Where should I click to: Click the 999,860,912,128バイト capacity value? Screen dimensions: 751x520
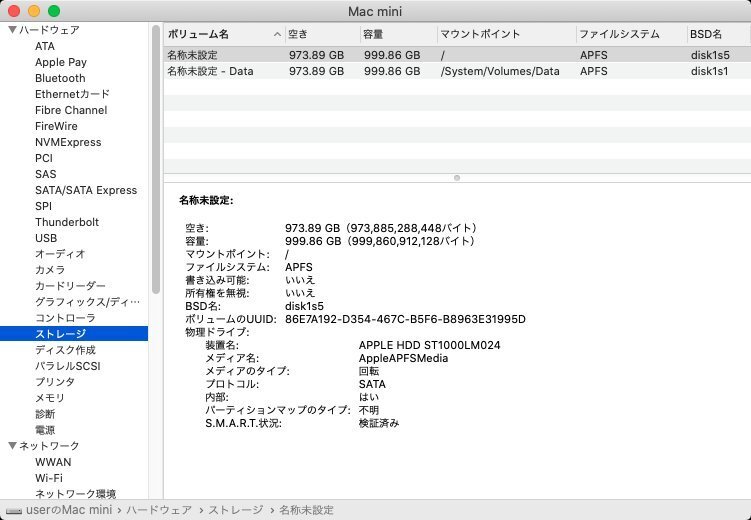coord(412,241)
